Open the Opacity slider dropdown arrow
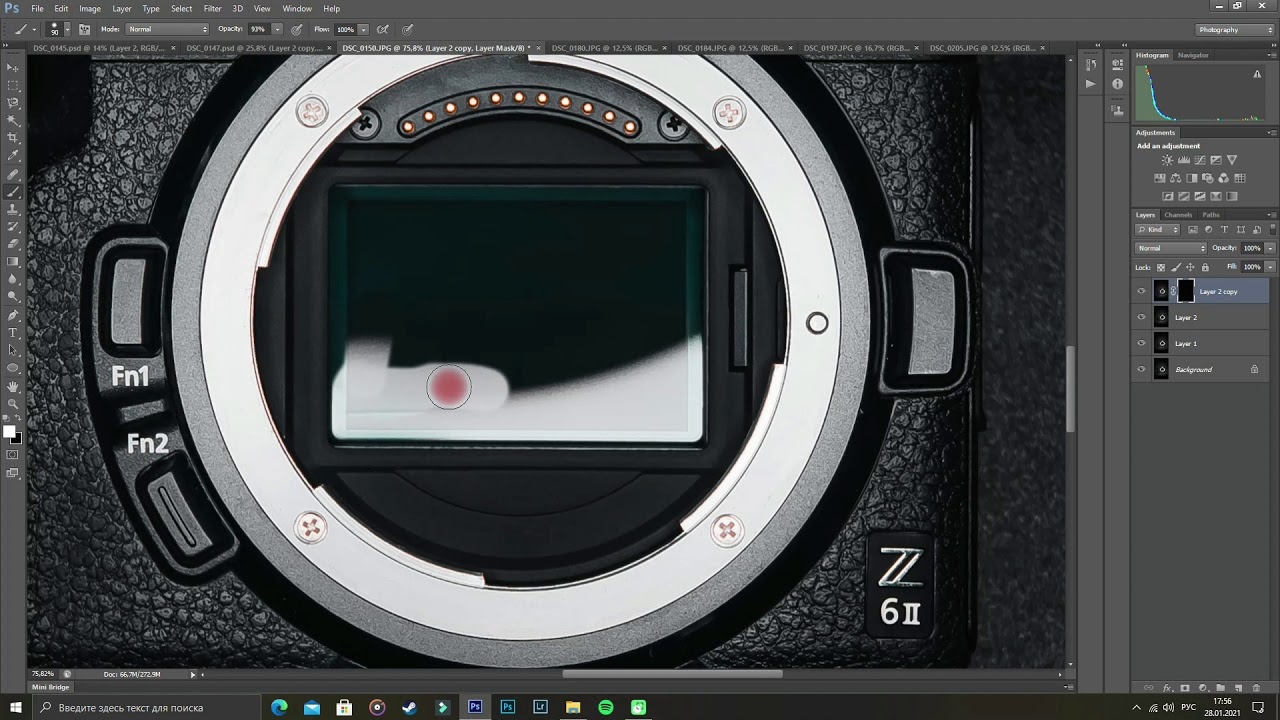This screenshot has height=720, width=1280. (277, 29)
